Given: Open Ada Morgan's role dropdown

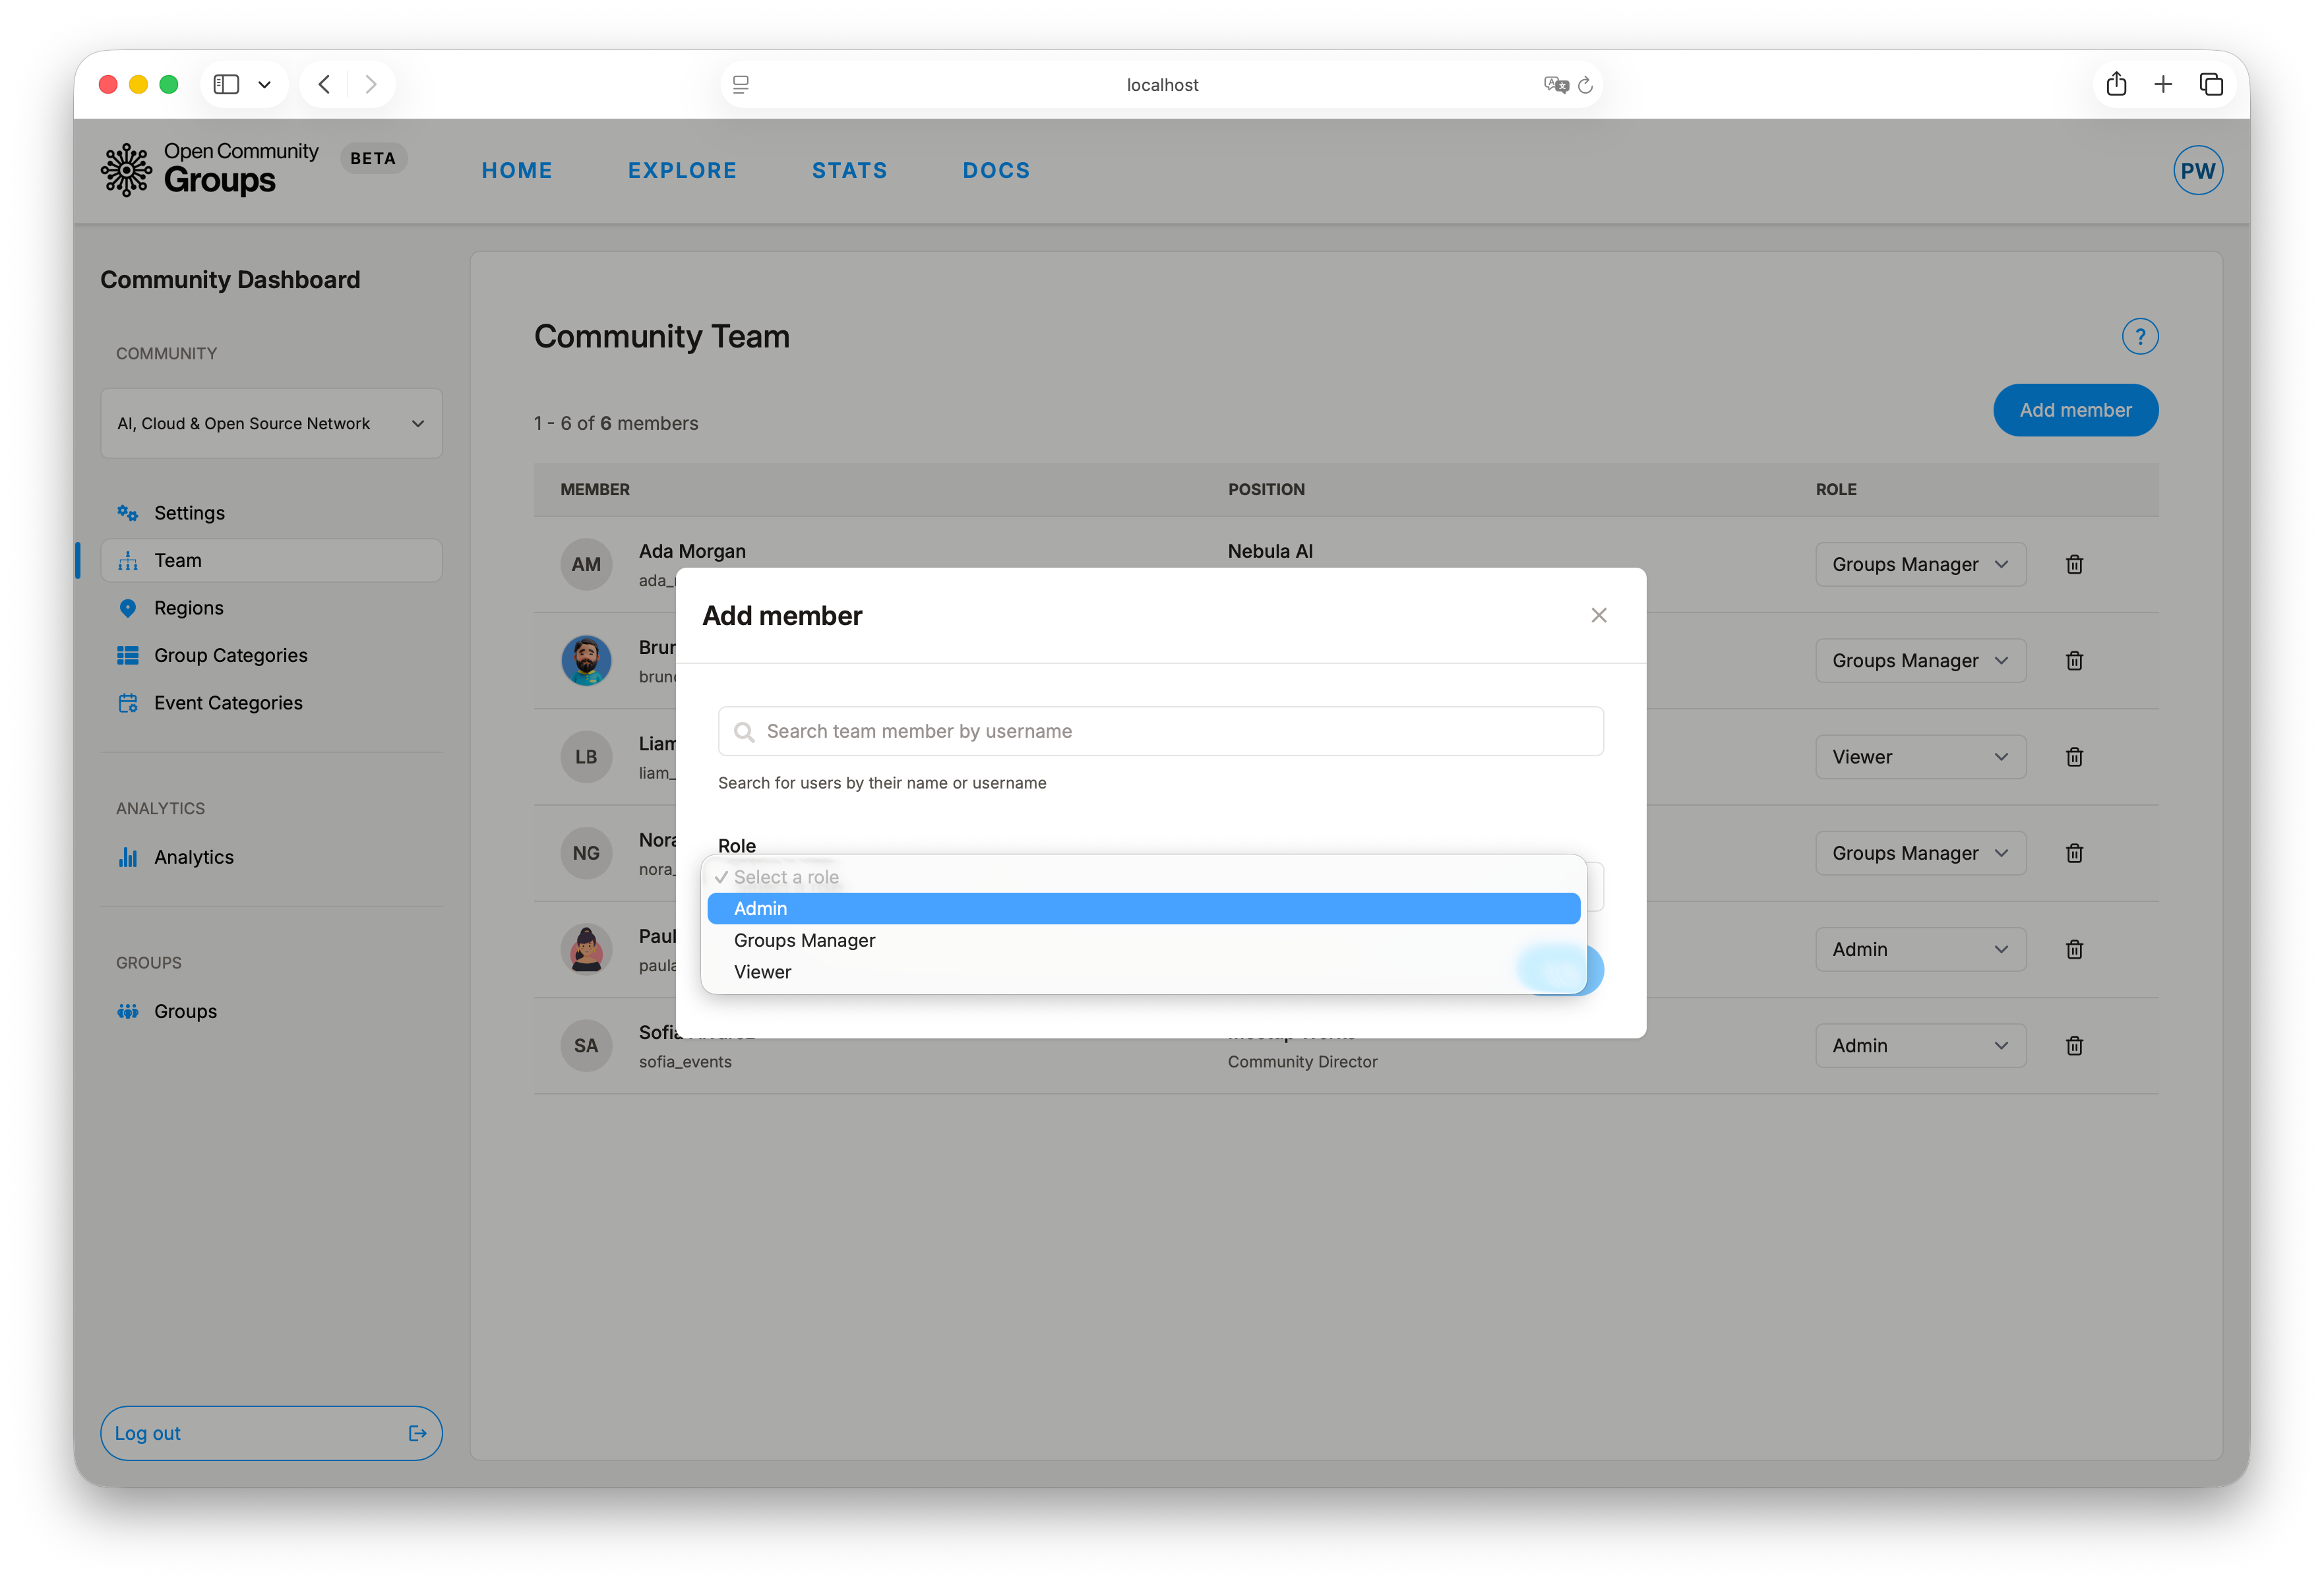Looking at the screenshot, I should [x=1920, y=565].
